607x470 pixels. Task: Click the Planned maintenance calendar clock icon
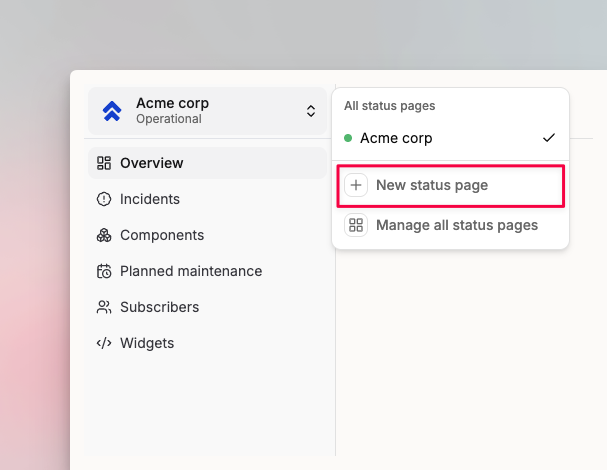click(104, 271)
